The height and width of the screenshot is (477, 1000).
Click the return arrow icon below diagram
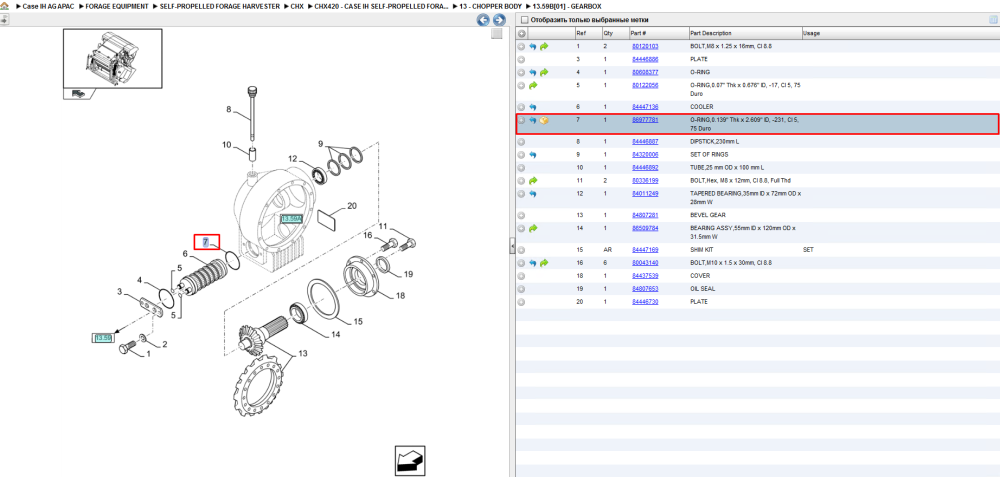[x=409, y=460]
